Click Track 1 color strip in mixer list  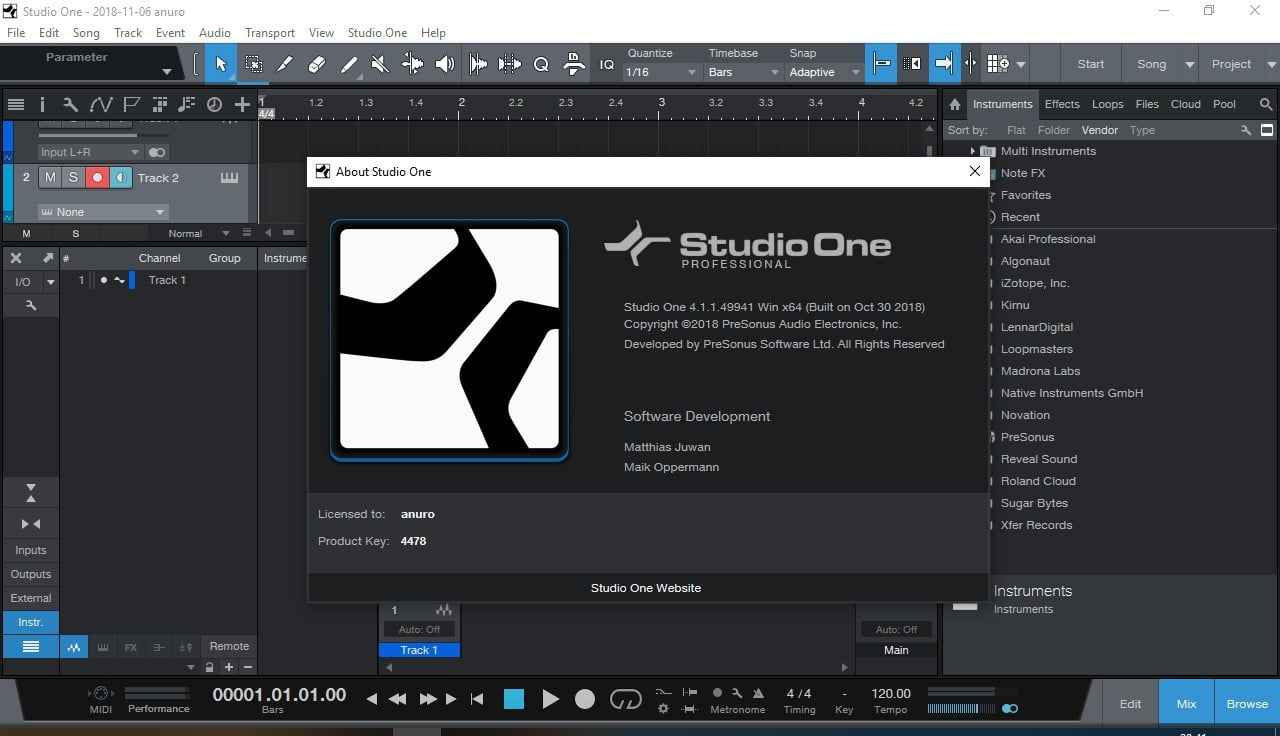[132, 280]
